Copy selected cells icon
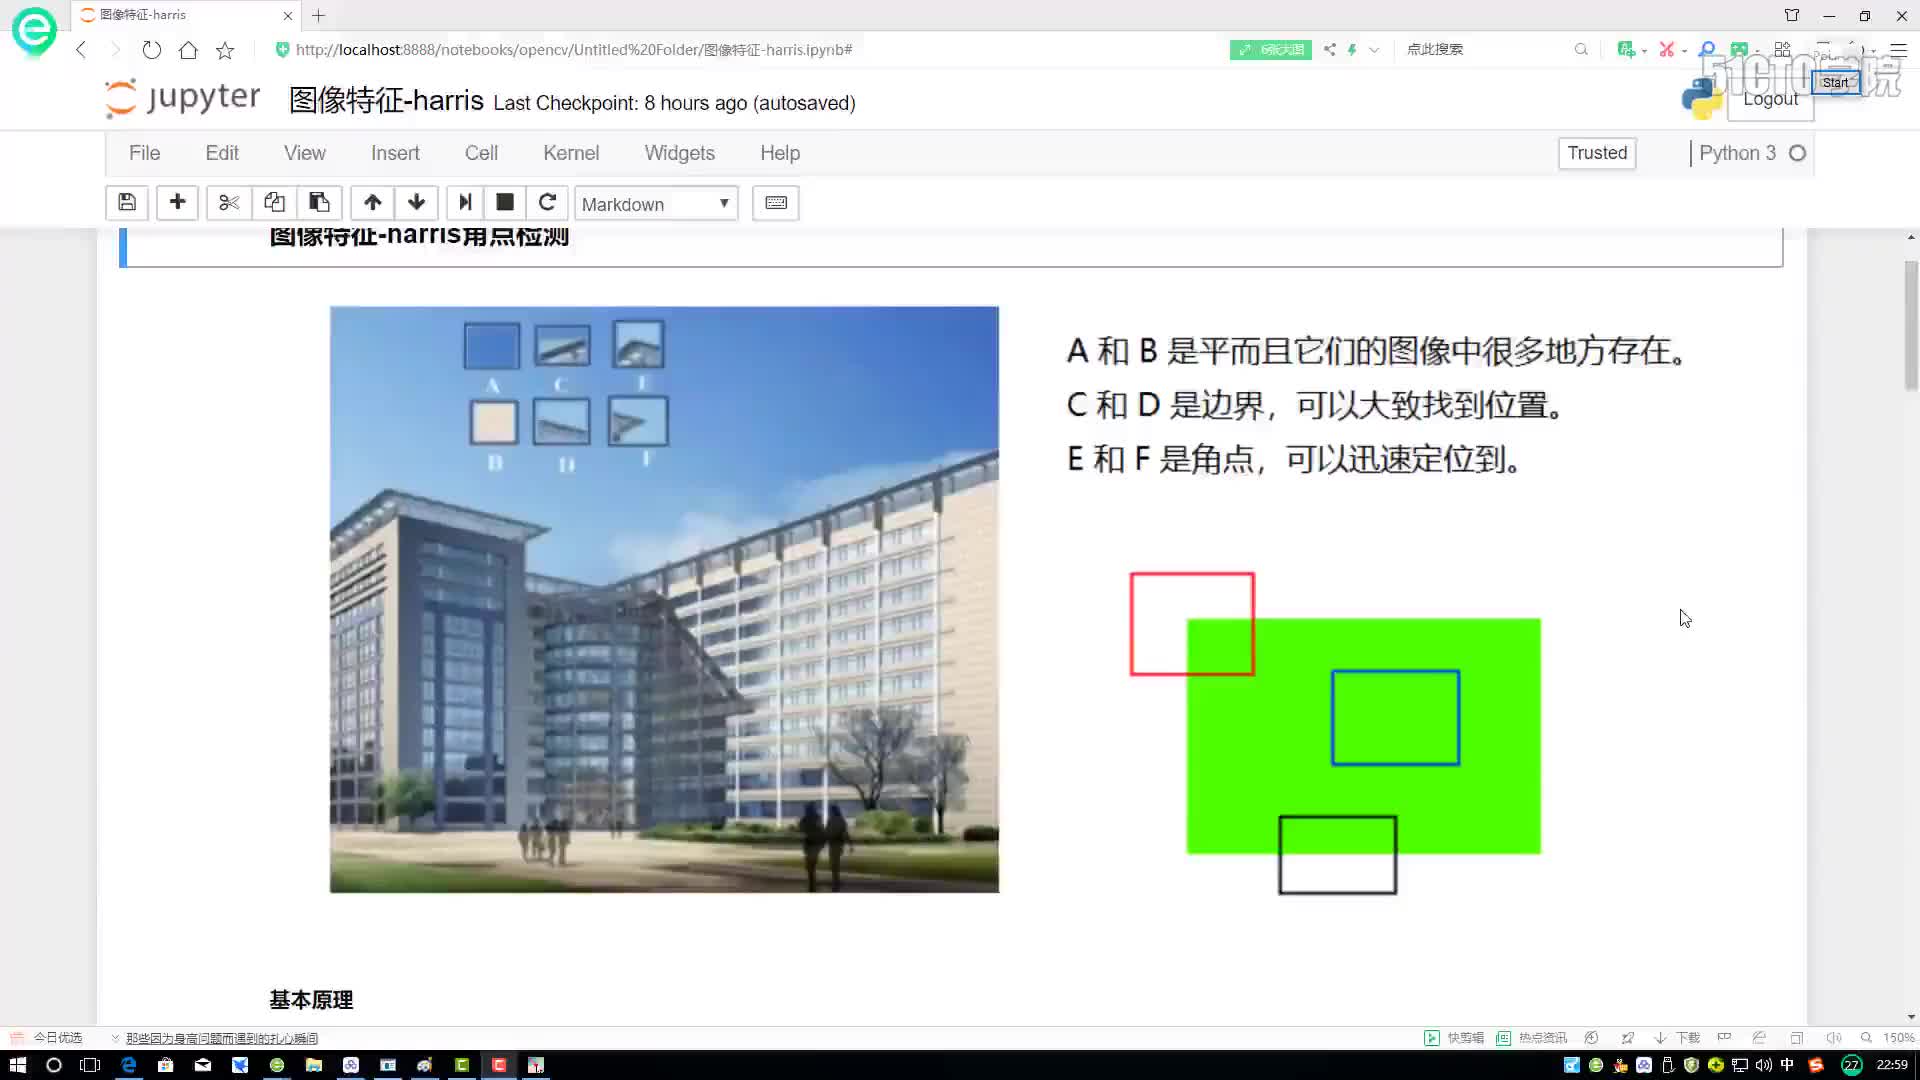The image size is (1920, 1080). pos(274,203)
